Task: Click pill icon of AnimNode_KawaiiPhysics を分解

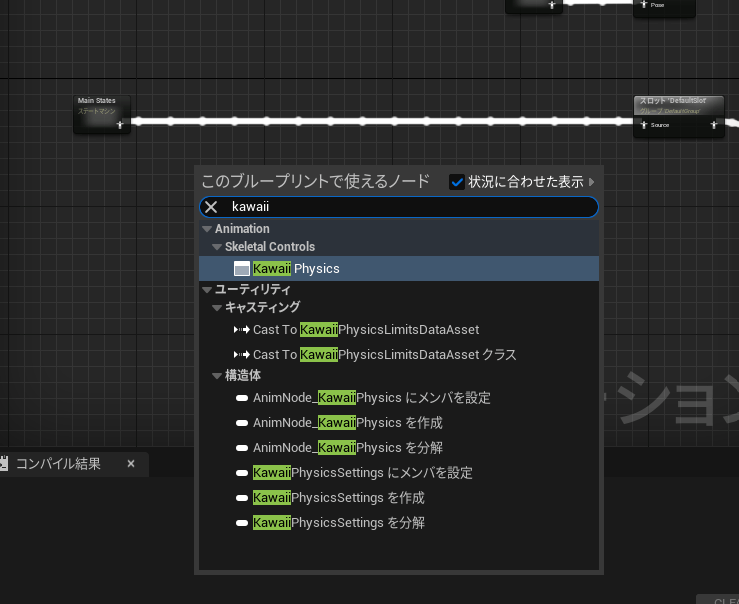Action: [242, 448]
